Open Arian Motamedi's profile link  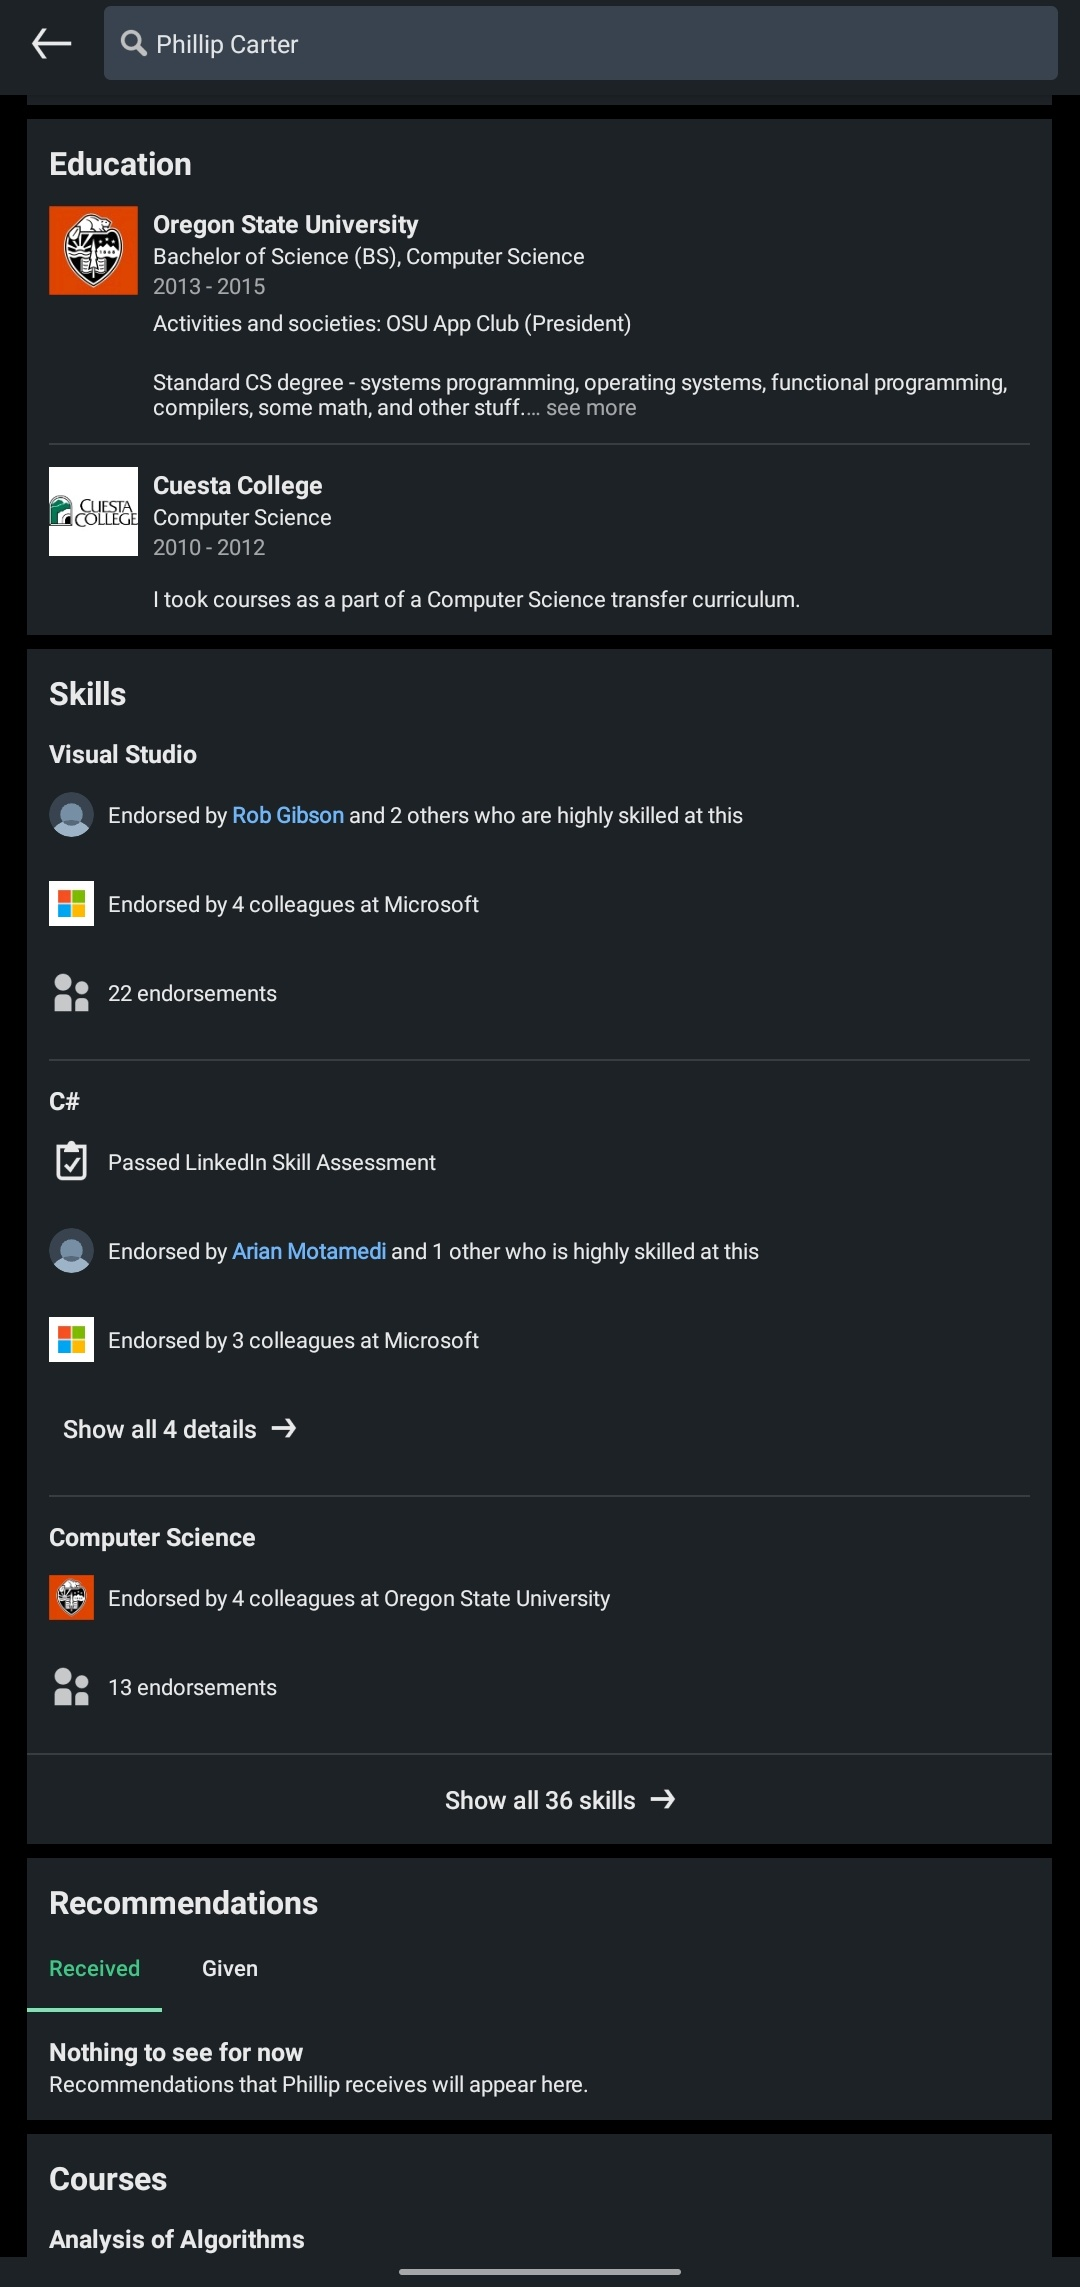(309, 1251)
